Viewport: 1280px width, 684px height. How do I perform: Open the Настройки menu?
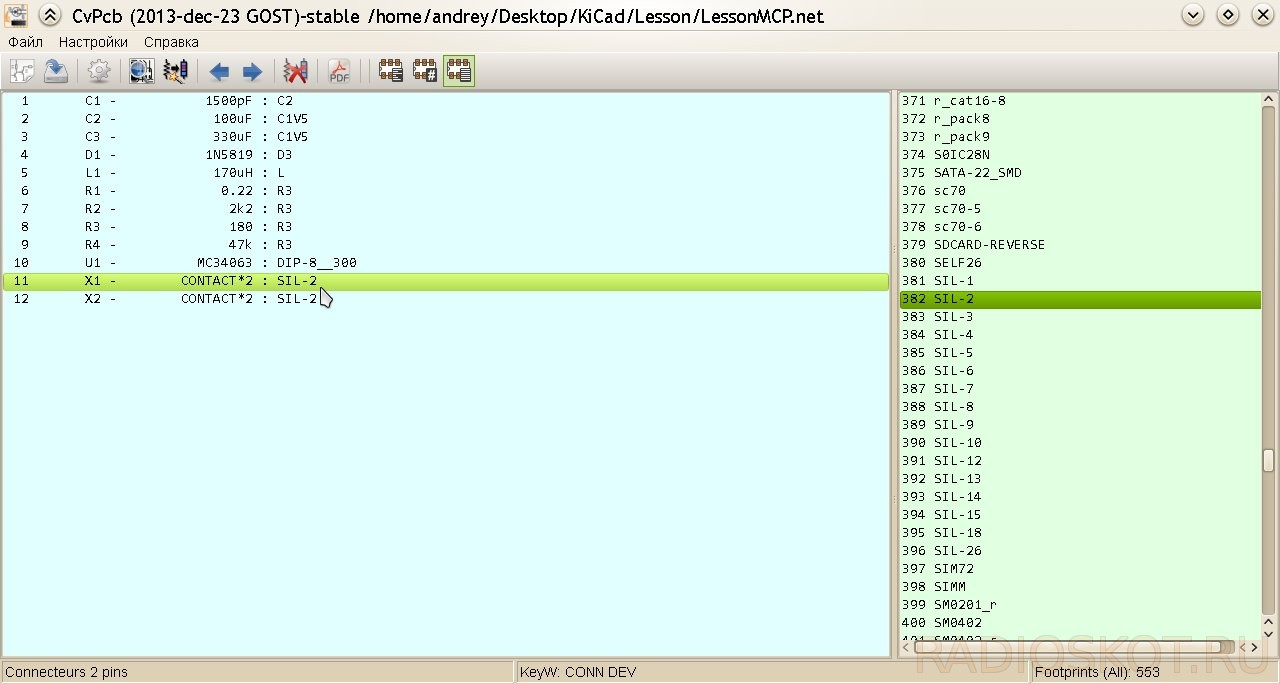point(93,42)
